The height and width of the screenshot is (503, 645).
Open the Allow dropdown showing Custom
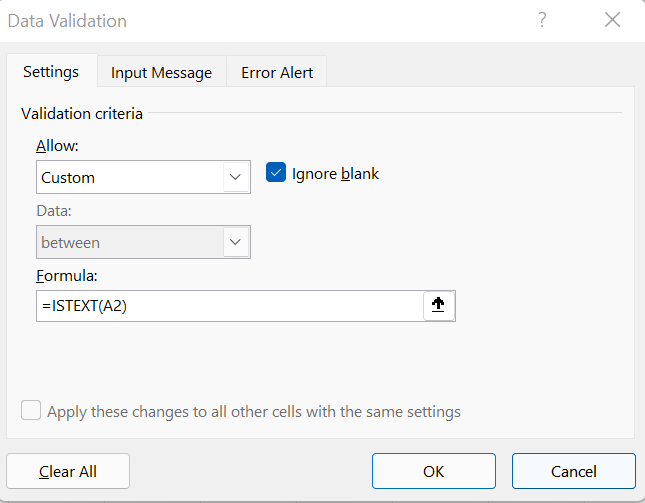click(x=143, y=177)
